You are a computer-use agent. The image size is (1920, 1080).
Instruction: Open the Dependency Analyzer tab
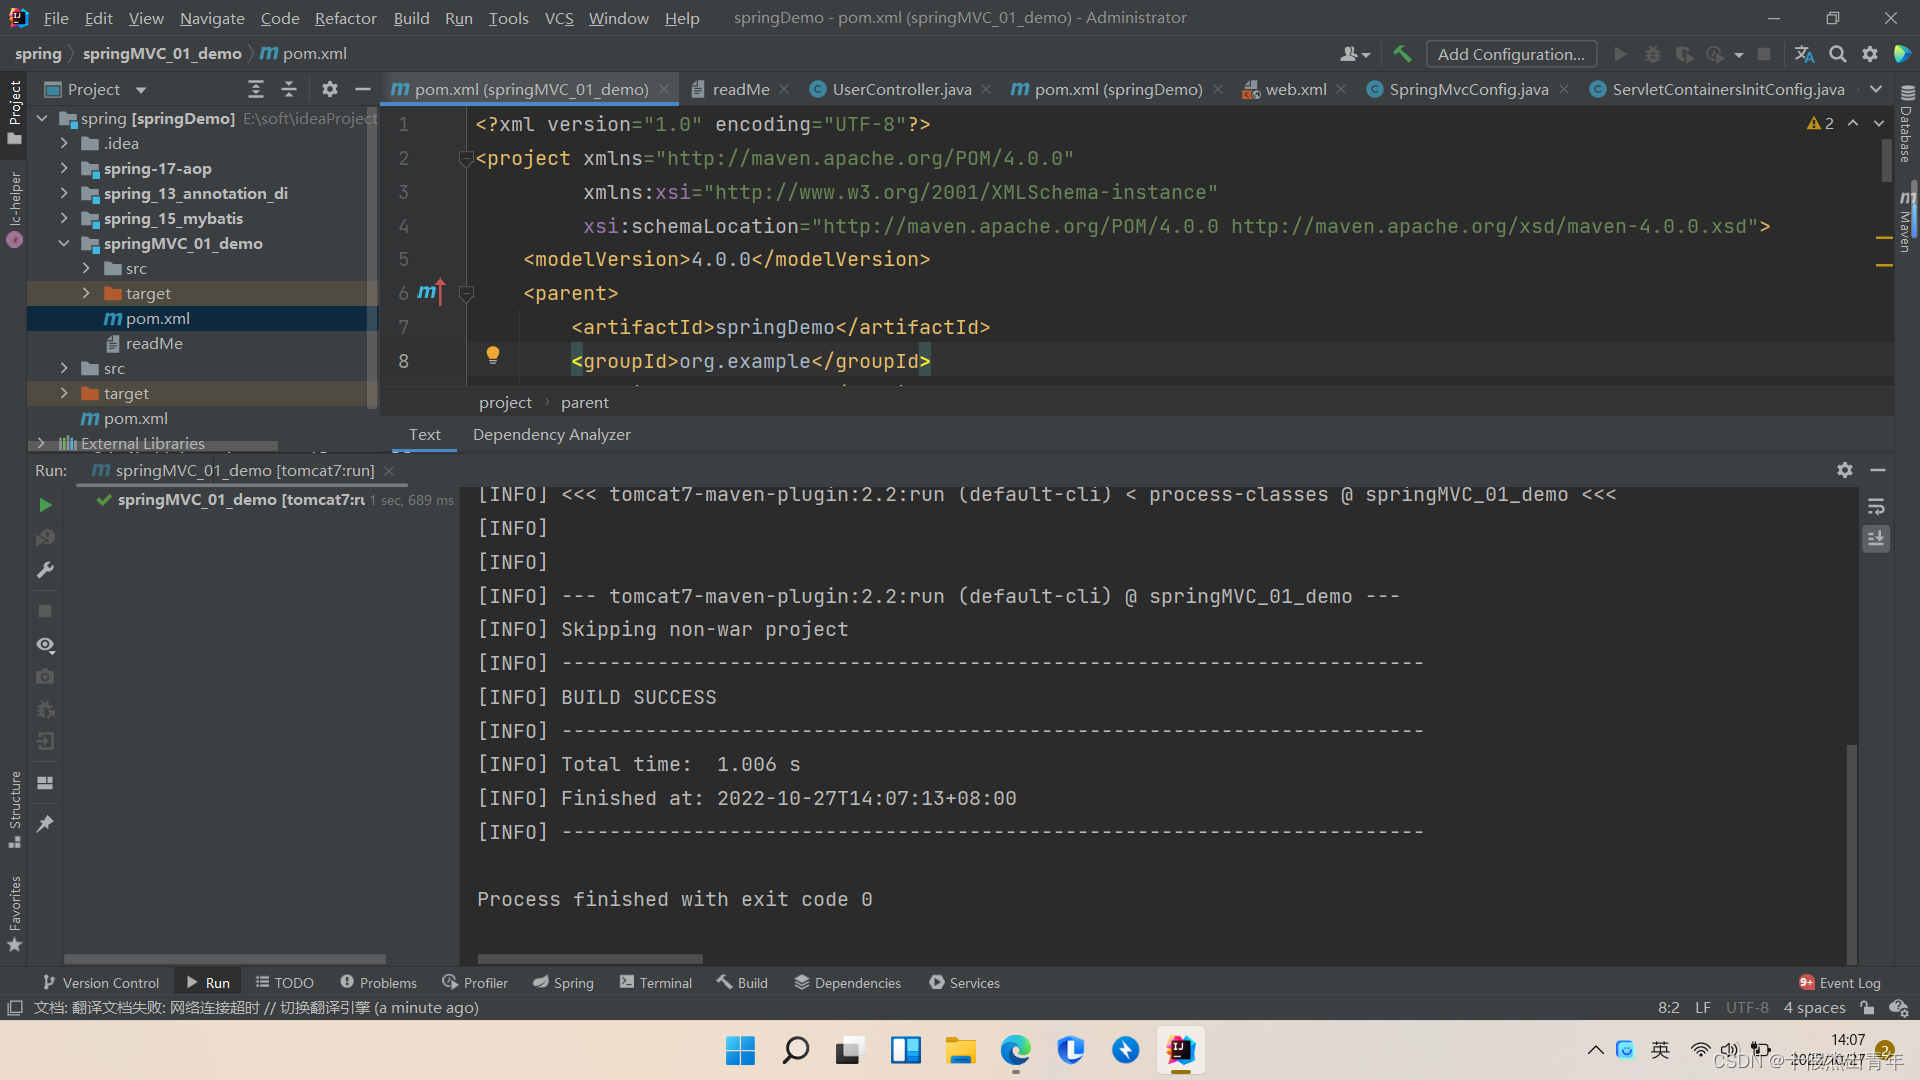click(551, 434)
